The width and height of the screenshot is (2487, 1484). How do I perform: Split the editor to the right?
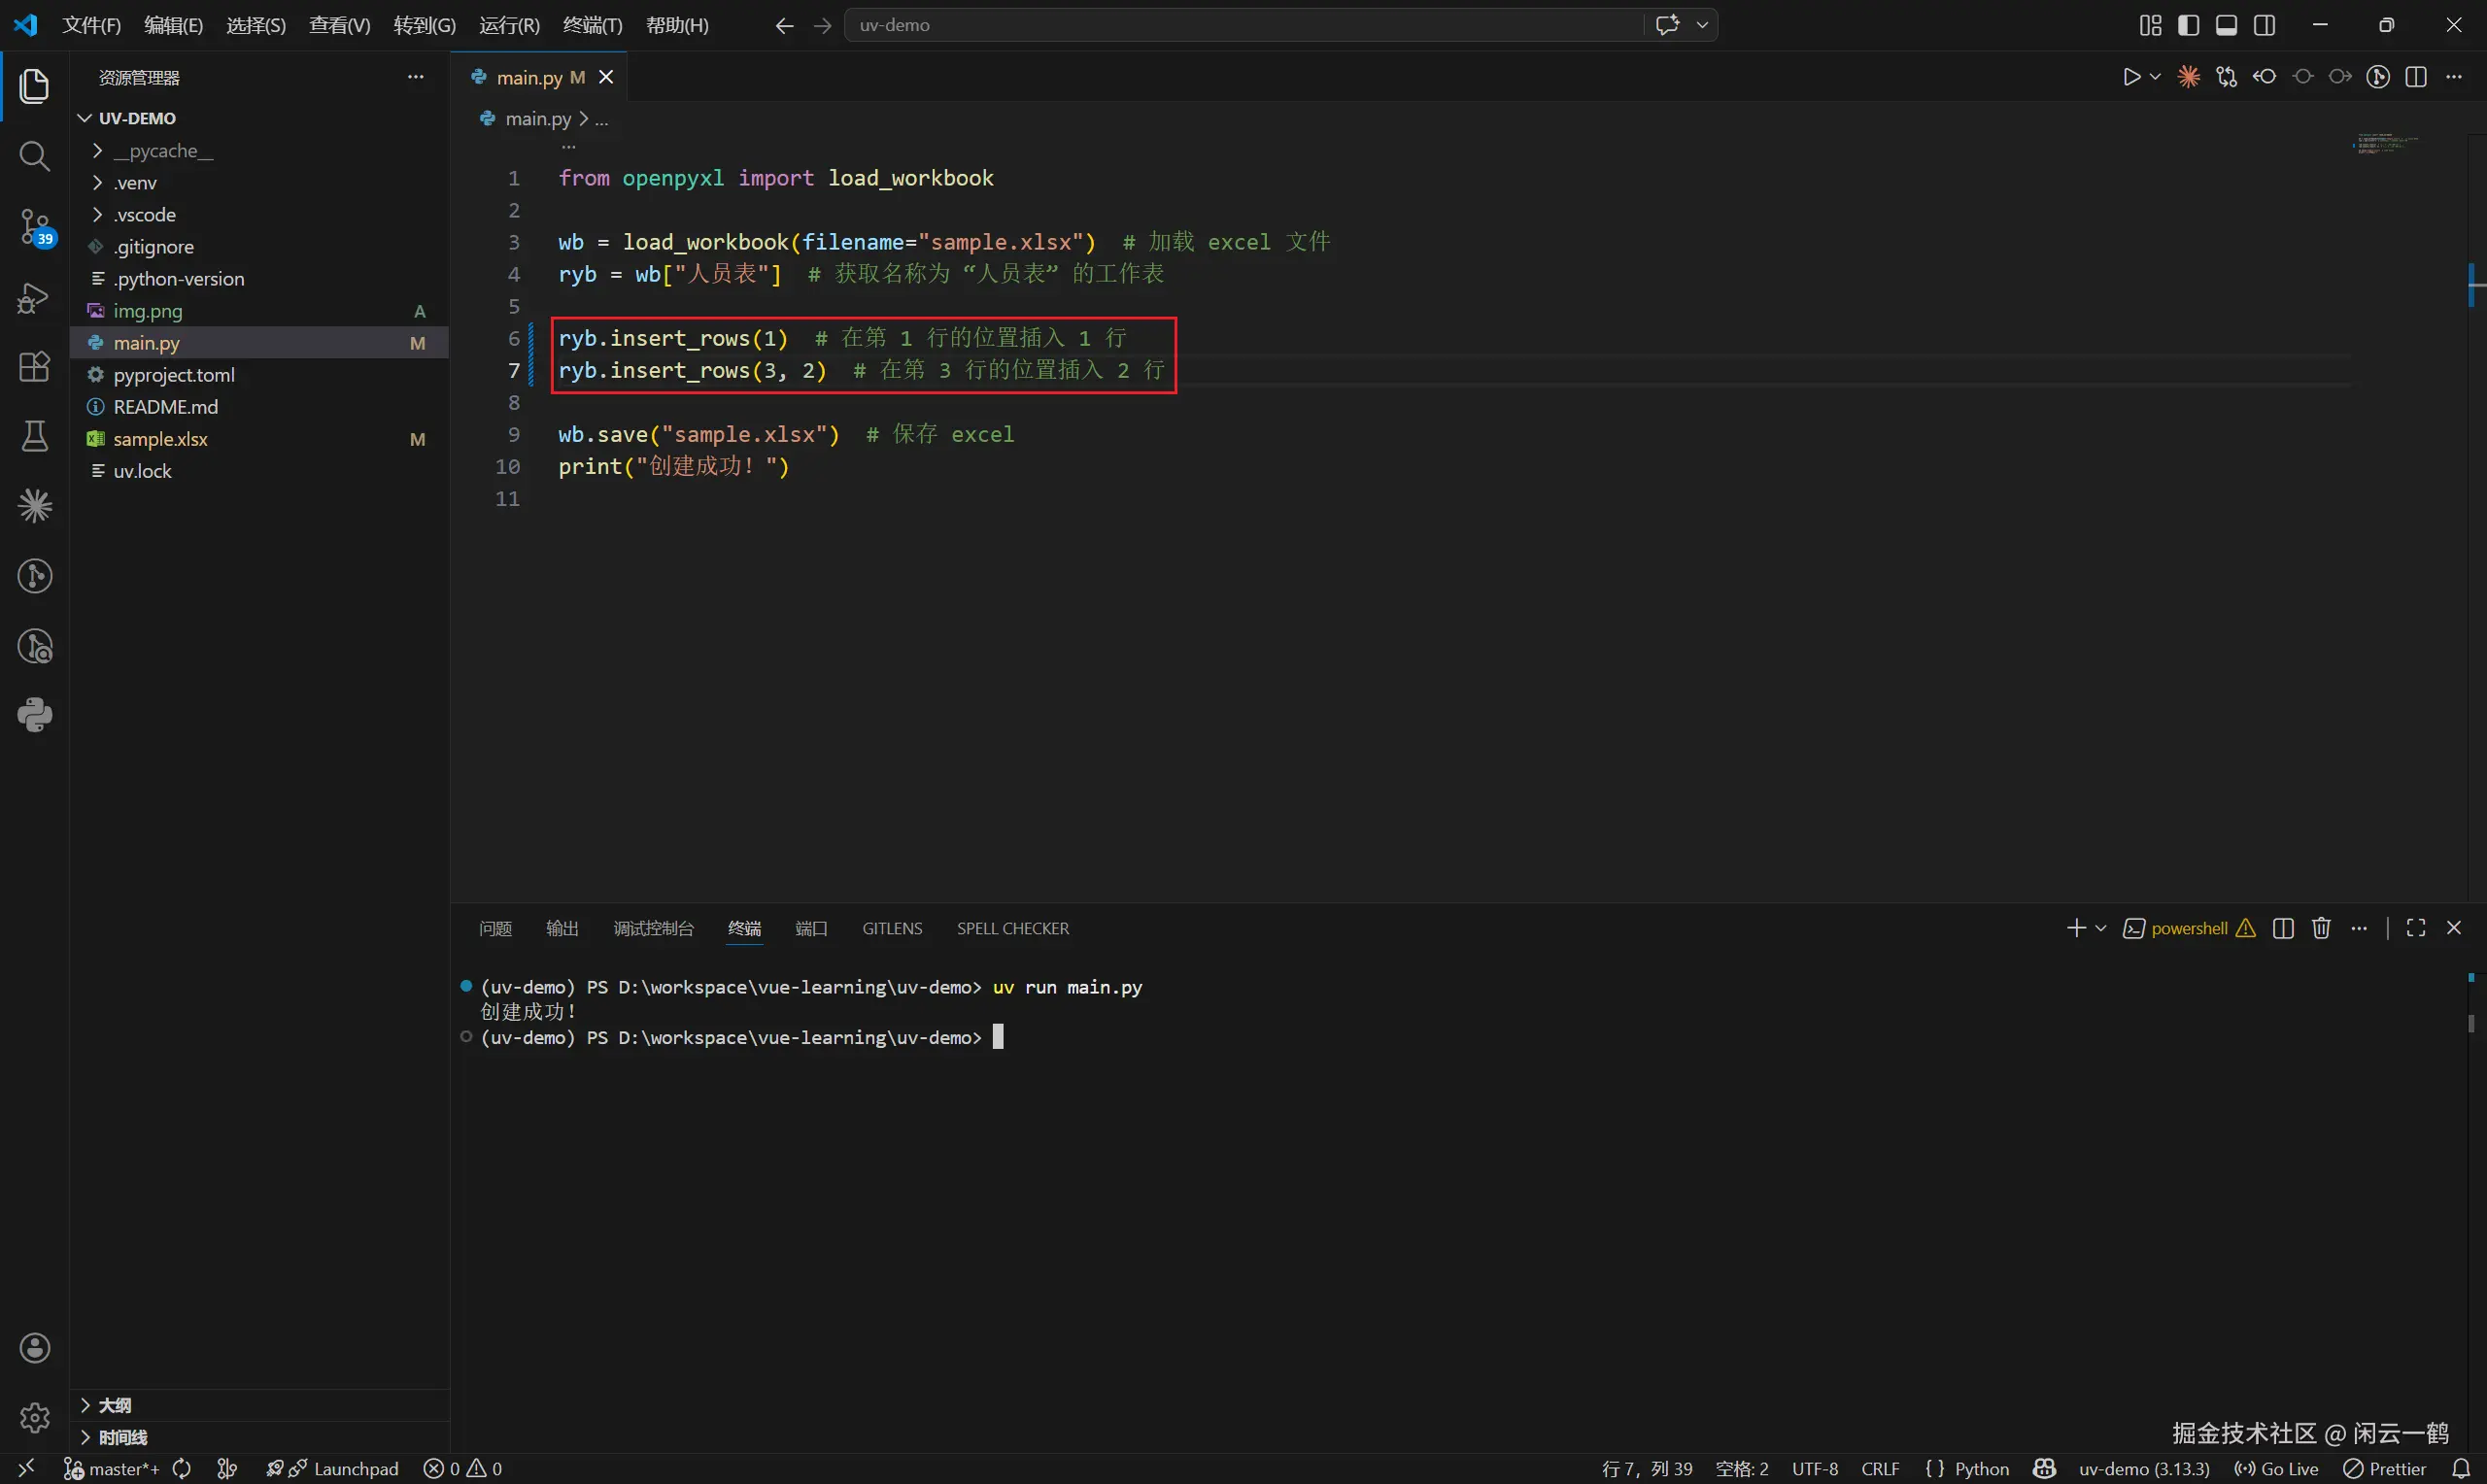click(2416, 77)
